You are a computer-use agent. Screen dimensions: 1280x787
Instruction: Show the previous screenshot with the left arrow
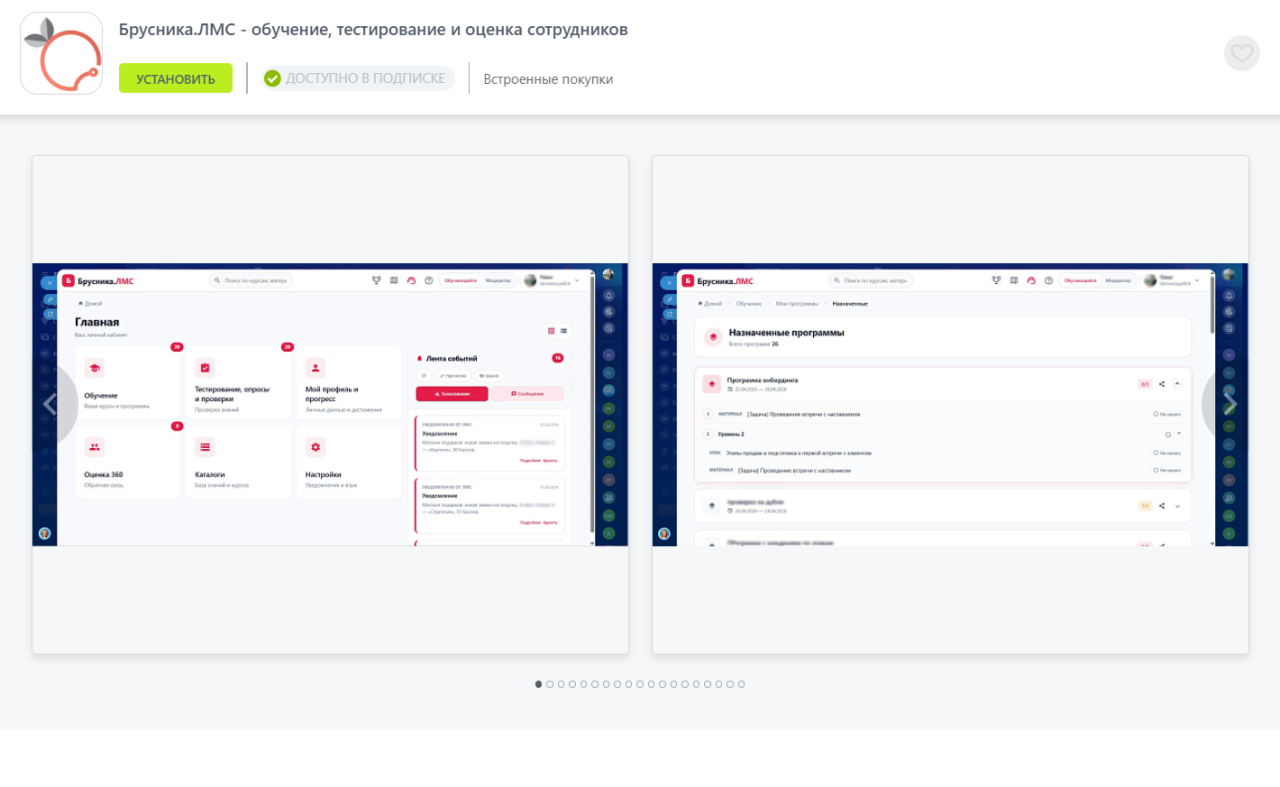click(x=50, y=404)
